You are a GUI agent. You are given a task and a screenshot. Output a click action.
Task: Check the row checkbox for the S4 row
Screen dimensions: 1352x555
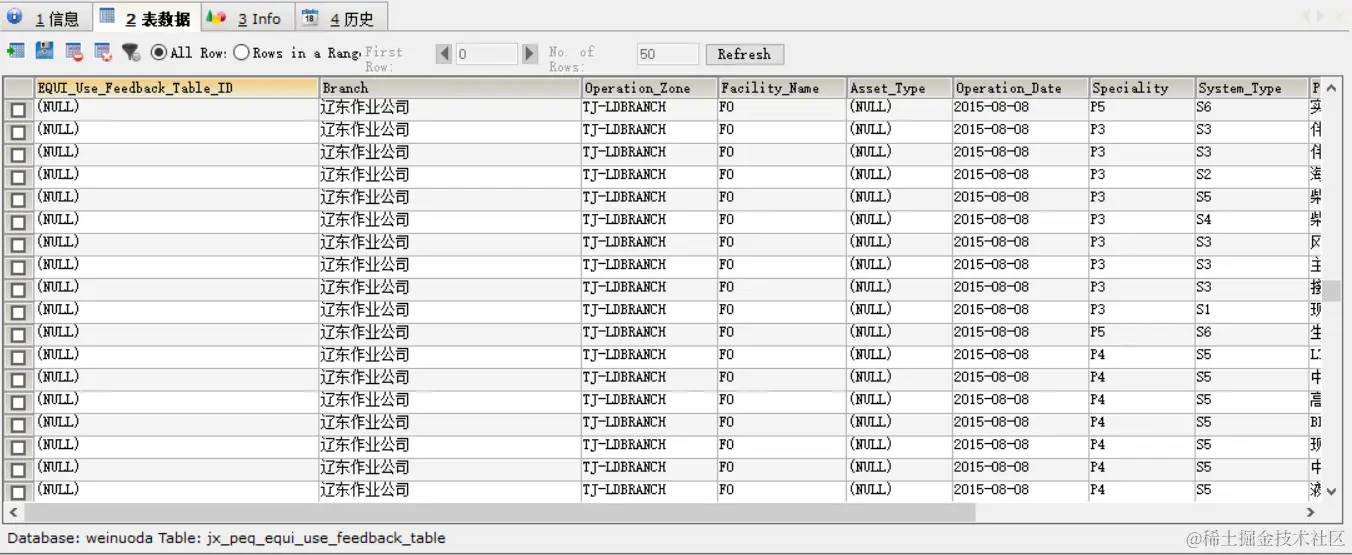18,222
